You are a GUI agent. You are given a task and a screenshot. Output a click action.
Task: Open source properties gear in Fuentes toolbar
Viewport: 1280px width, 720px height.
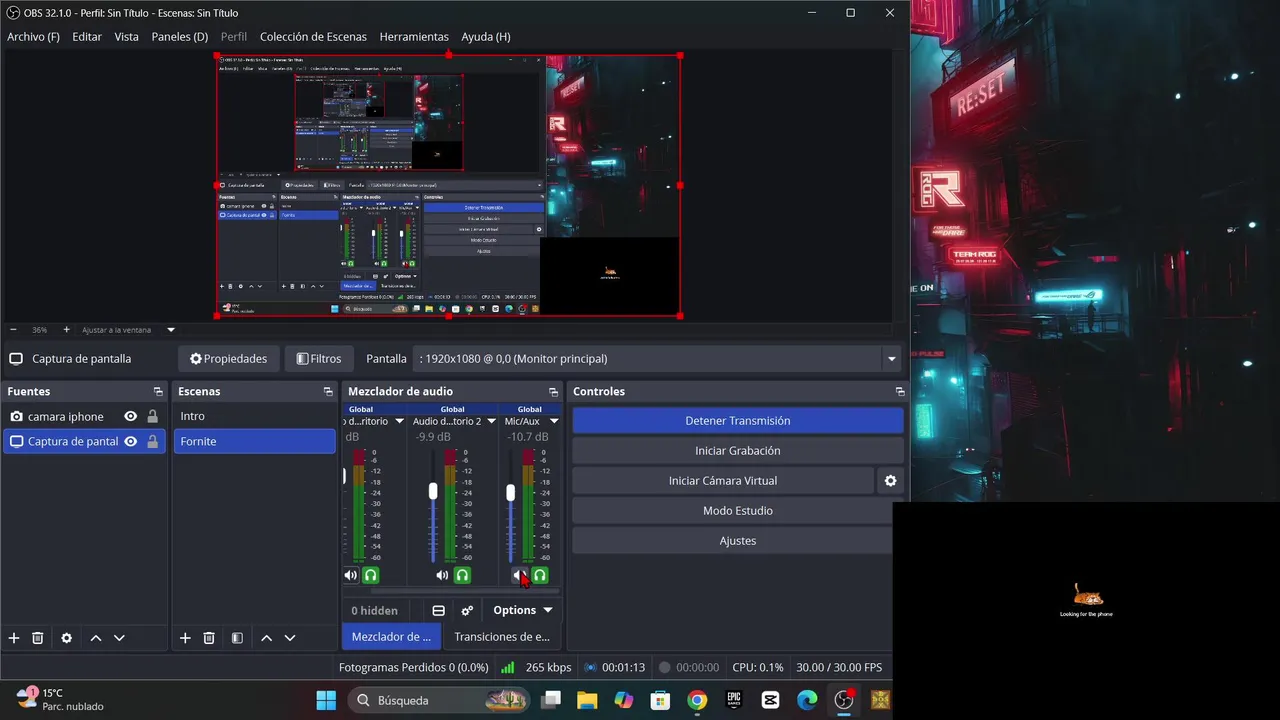pos(67,638)
